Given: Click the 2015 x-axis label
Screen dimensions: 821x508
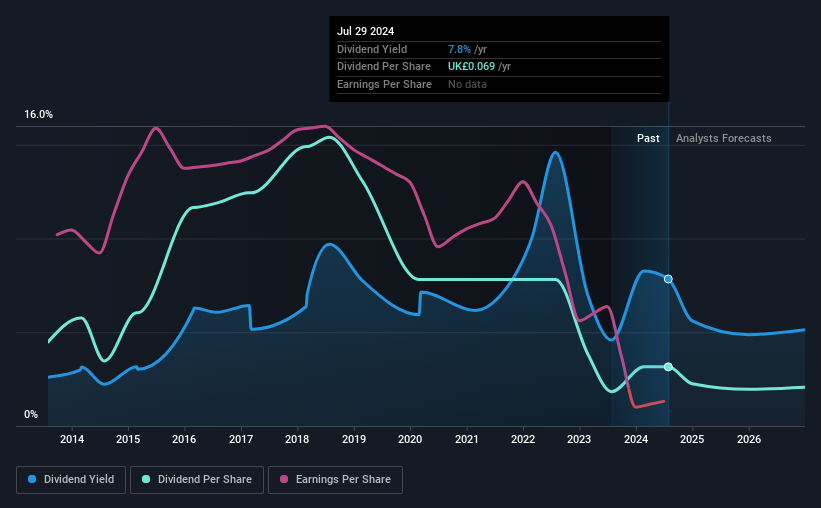Looking at the screenshot, I should coord(128,439).
